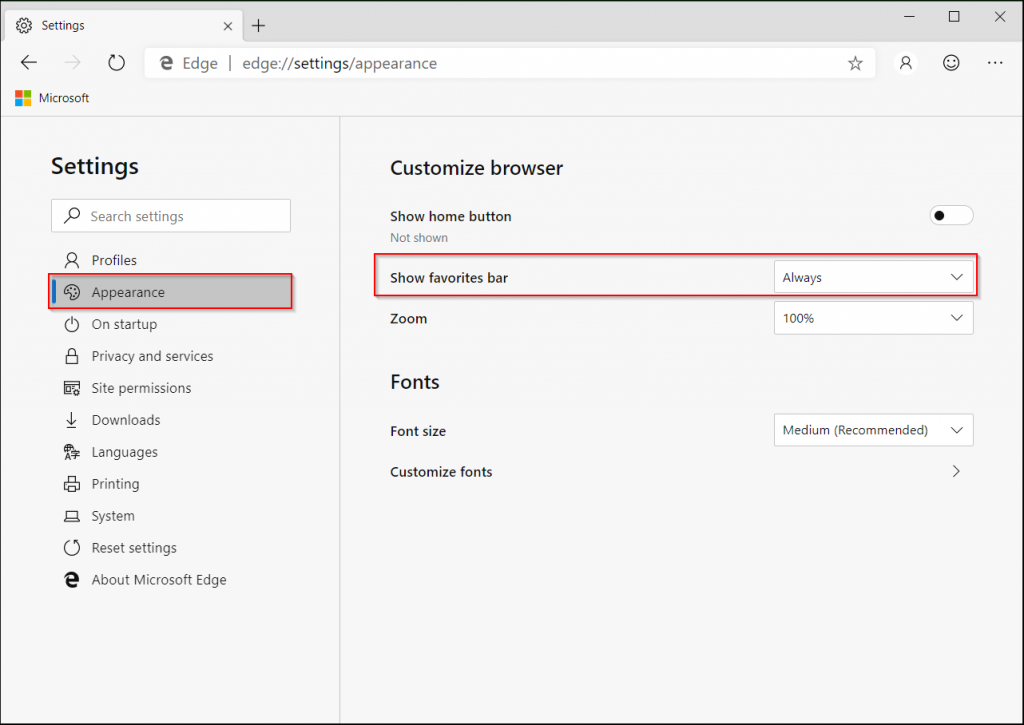Enable the Show home button toggle
1024x725 pixels.
tap(950, 215)
